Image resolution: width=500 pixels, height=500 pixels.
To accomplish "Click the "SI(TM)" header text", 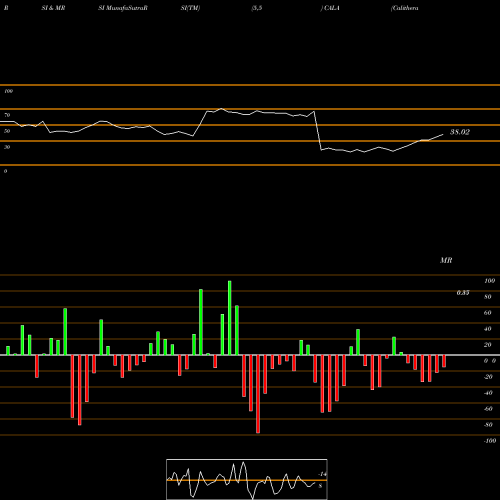I will [x=190, y=8].
